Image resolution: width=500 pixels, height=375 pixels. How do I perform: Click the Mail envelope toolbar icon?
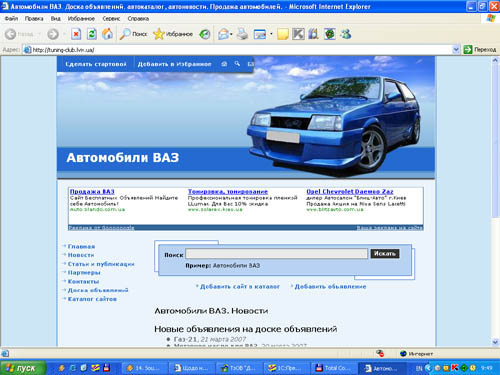click(223, 34)
